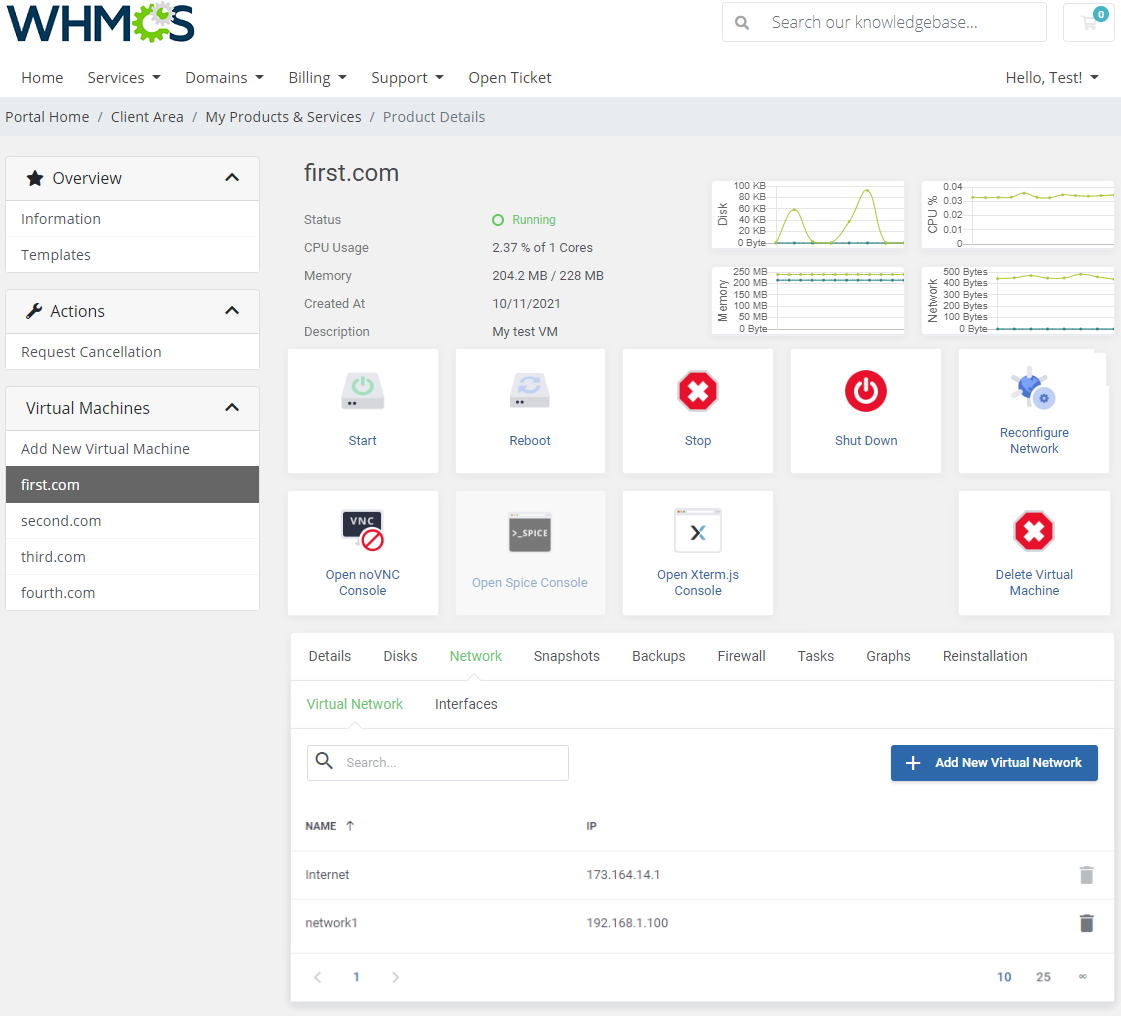The image size is (1121, 1016).
Task: Select the Interfaces sub-tab
Action: (x=466, y=704)
